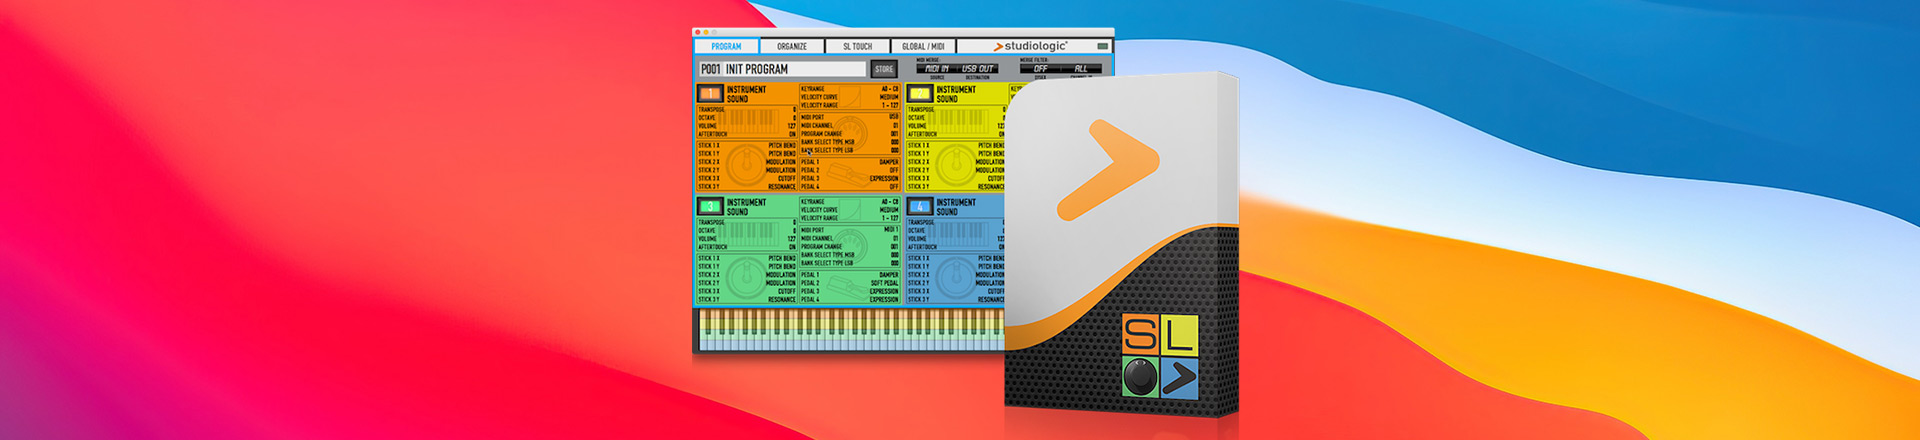The height and width of the screenshot is (440, 1920).
Task: Open zone 1 STICK 3 X CUTOFF assignment
Action: pos(747,179)
